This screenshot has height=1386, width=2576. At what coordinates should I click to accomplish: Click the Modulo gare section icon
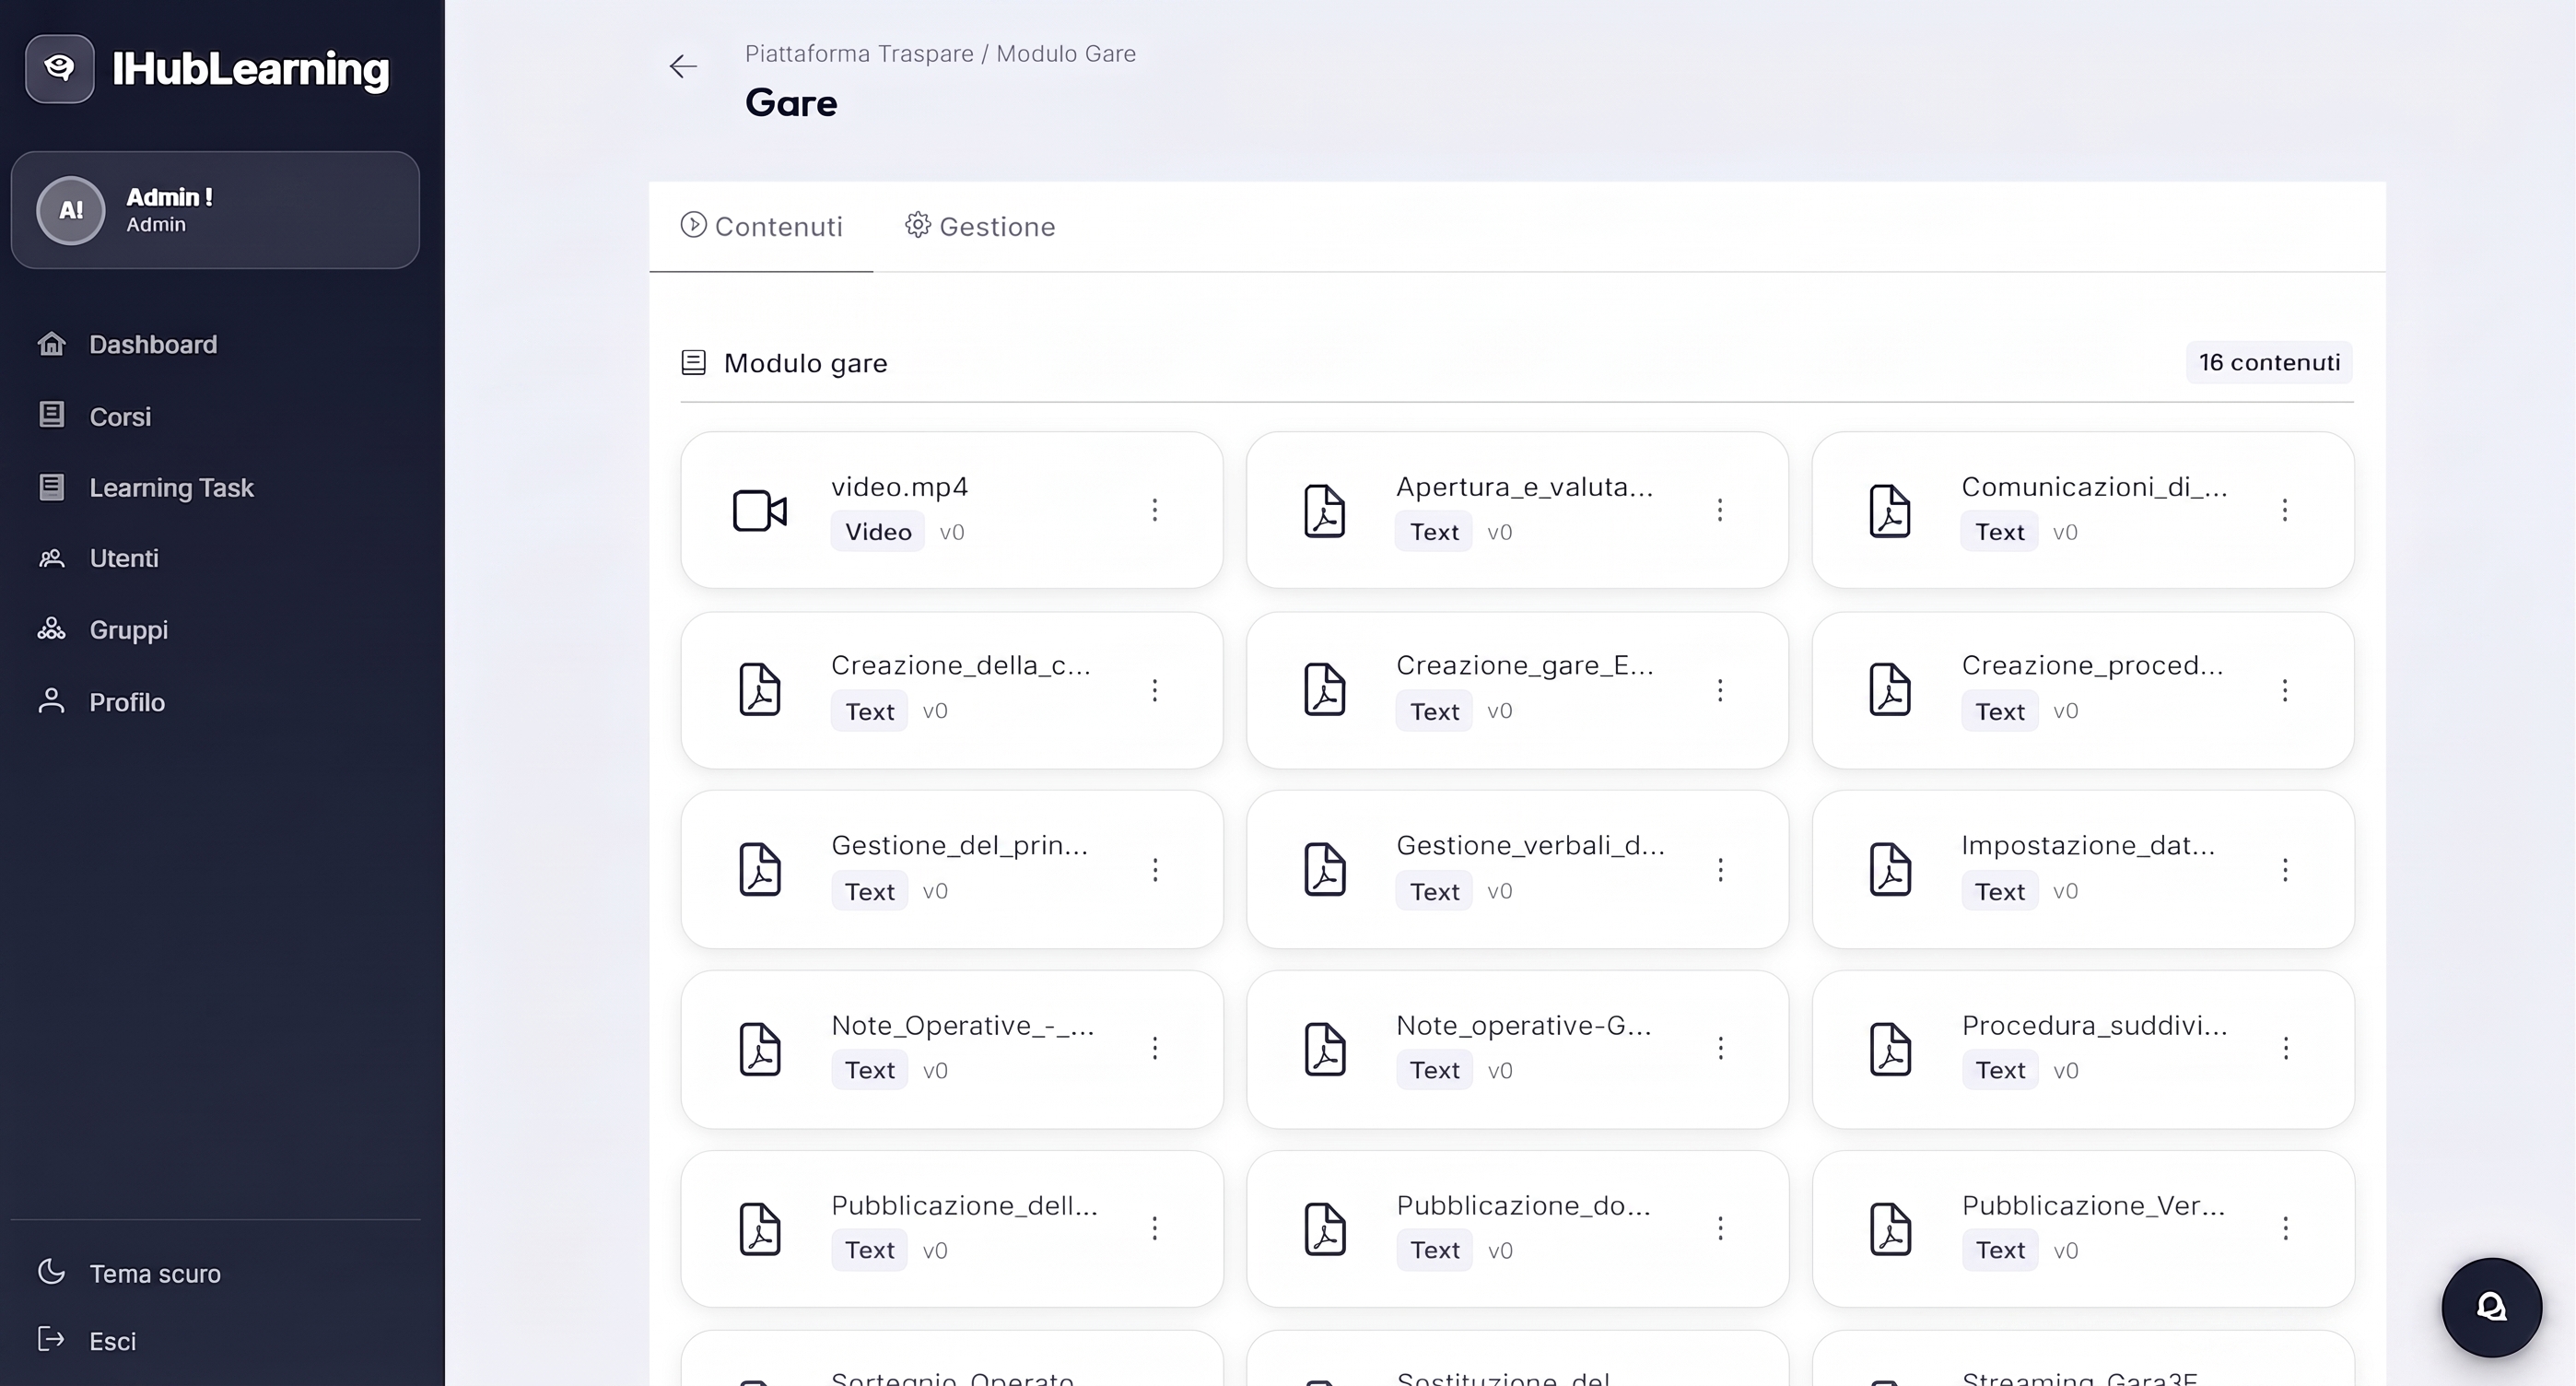pyautogui.click(x=693, y=362)
